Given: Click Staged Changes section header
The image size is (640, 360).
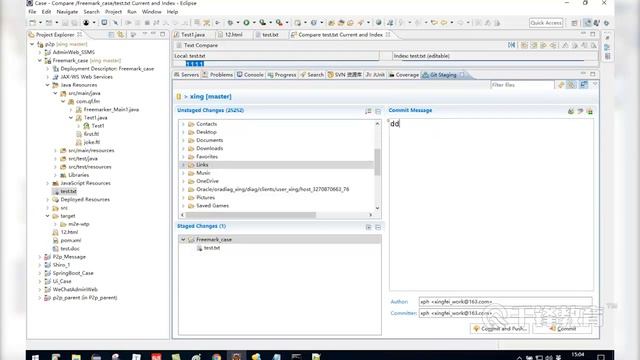Looking at the screenshot, I should (x=202, y=226).
